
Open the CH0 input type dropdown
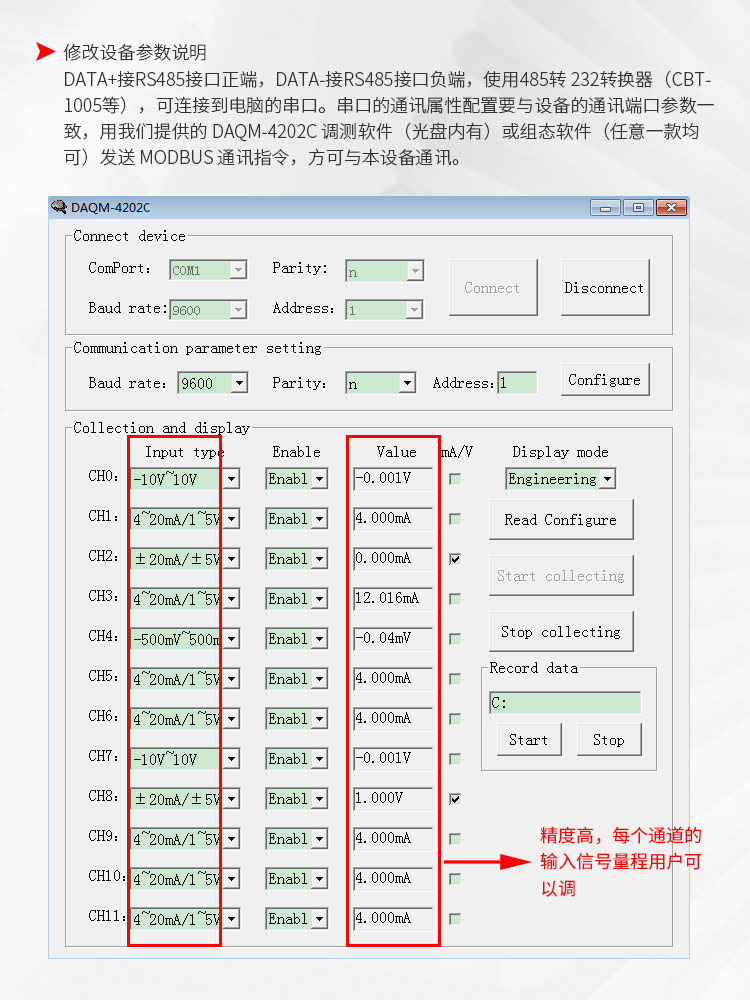click(x=231, y=479)
